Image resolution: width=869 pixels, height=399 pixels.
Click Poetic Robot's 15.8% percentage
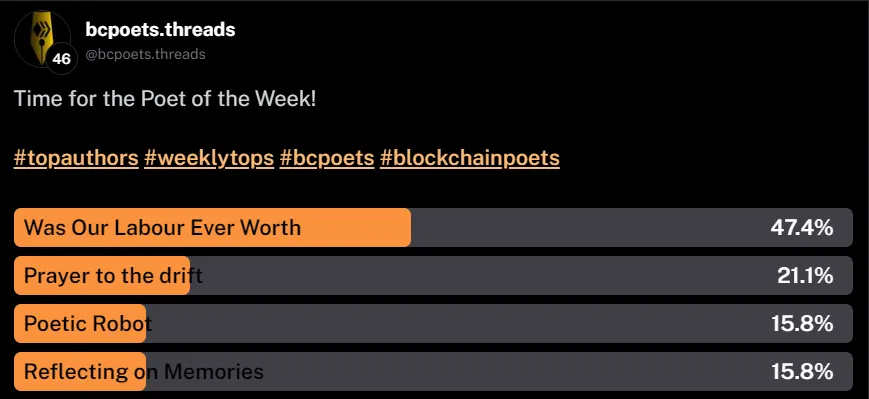(802, 323)
